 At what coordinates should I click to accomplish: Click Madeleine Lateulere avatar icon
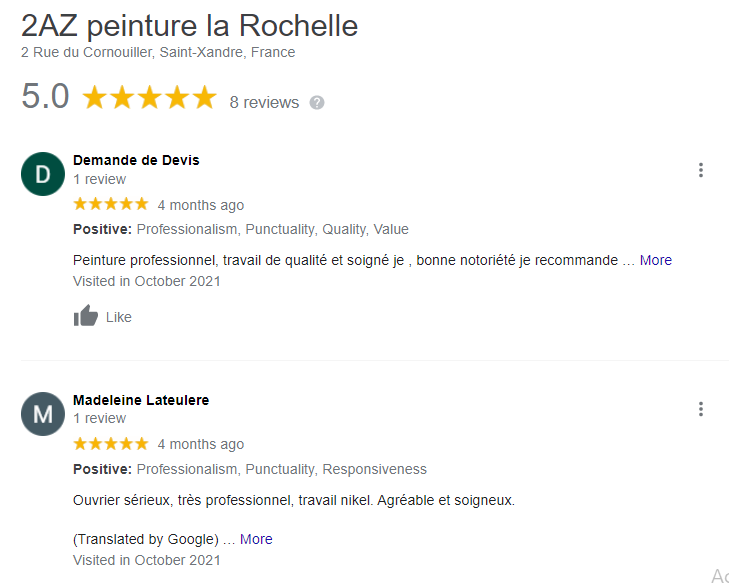pyautogui.click(x=43, y=413)
